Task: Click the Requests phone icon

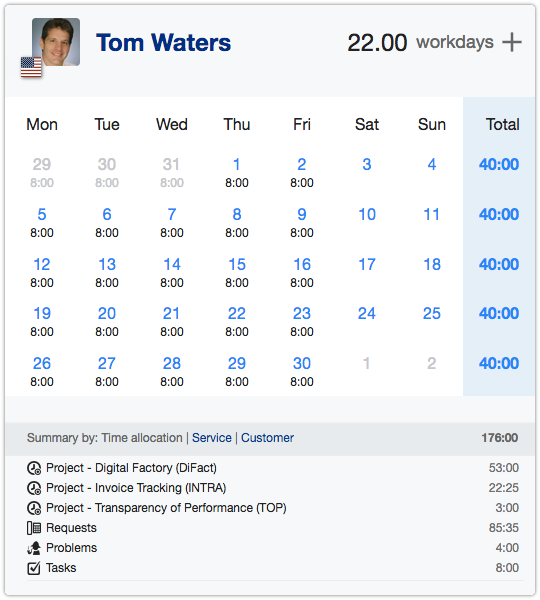Action: (34, 528)
